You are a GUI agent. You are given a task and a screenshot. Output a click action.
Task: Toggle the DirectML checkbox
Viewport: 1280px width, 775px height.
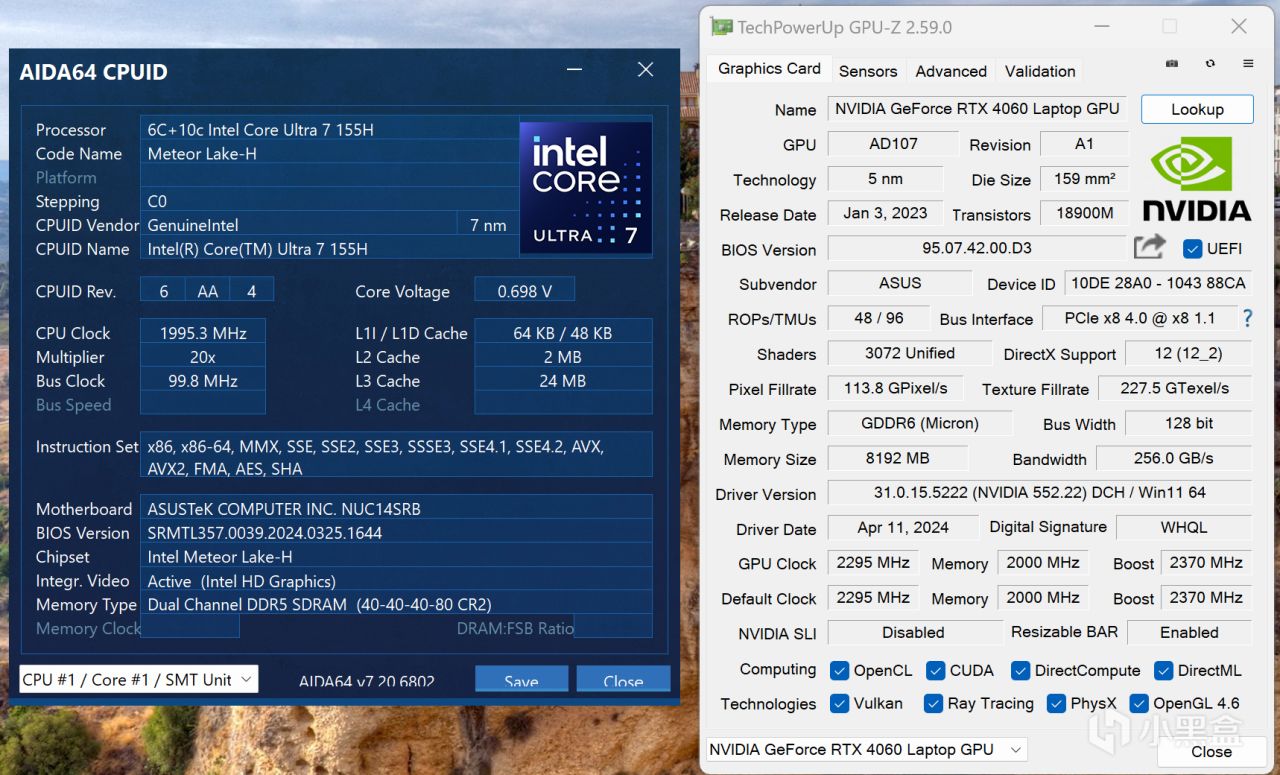(x=1163, y=670)
